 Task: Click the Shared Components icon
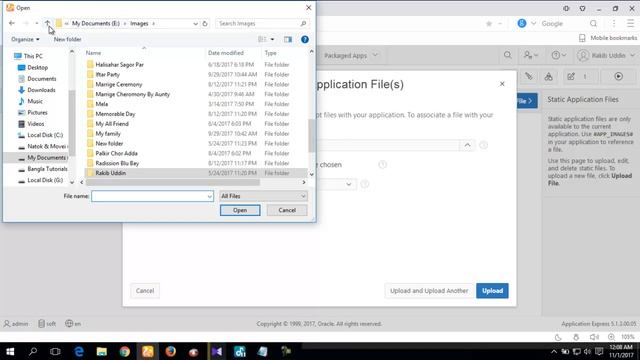point(549,76)
